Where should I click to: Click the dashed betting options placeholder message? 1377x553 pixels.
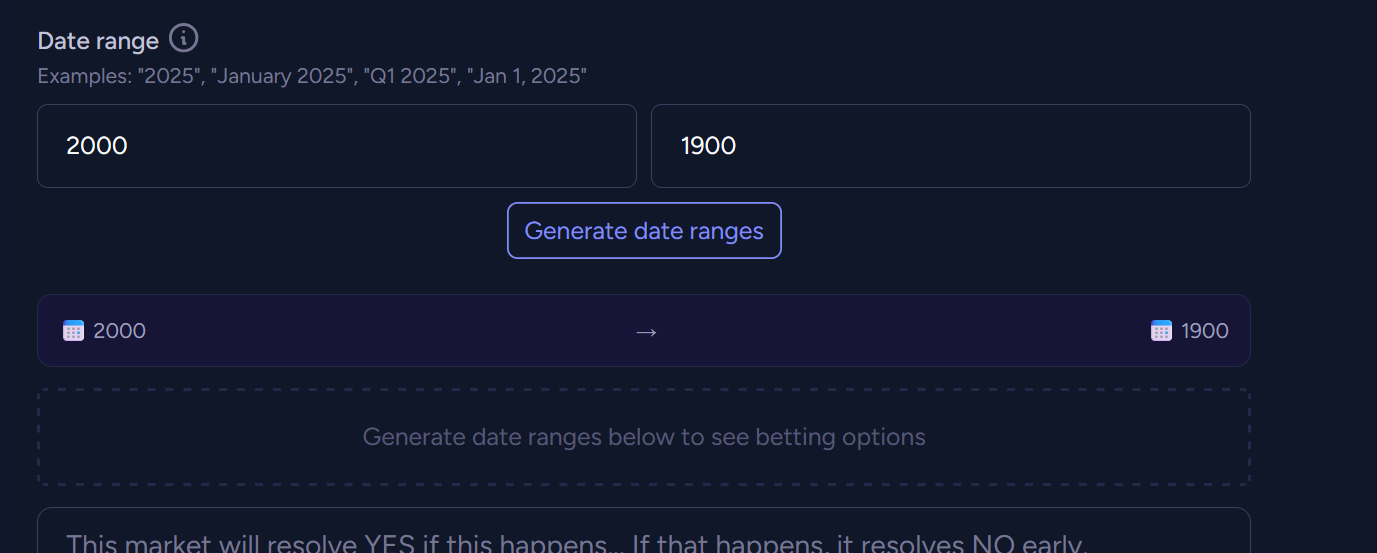(x=644, y=437)
